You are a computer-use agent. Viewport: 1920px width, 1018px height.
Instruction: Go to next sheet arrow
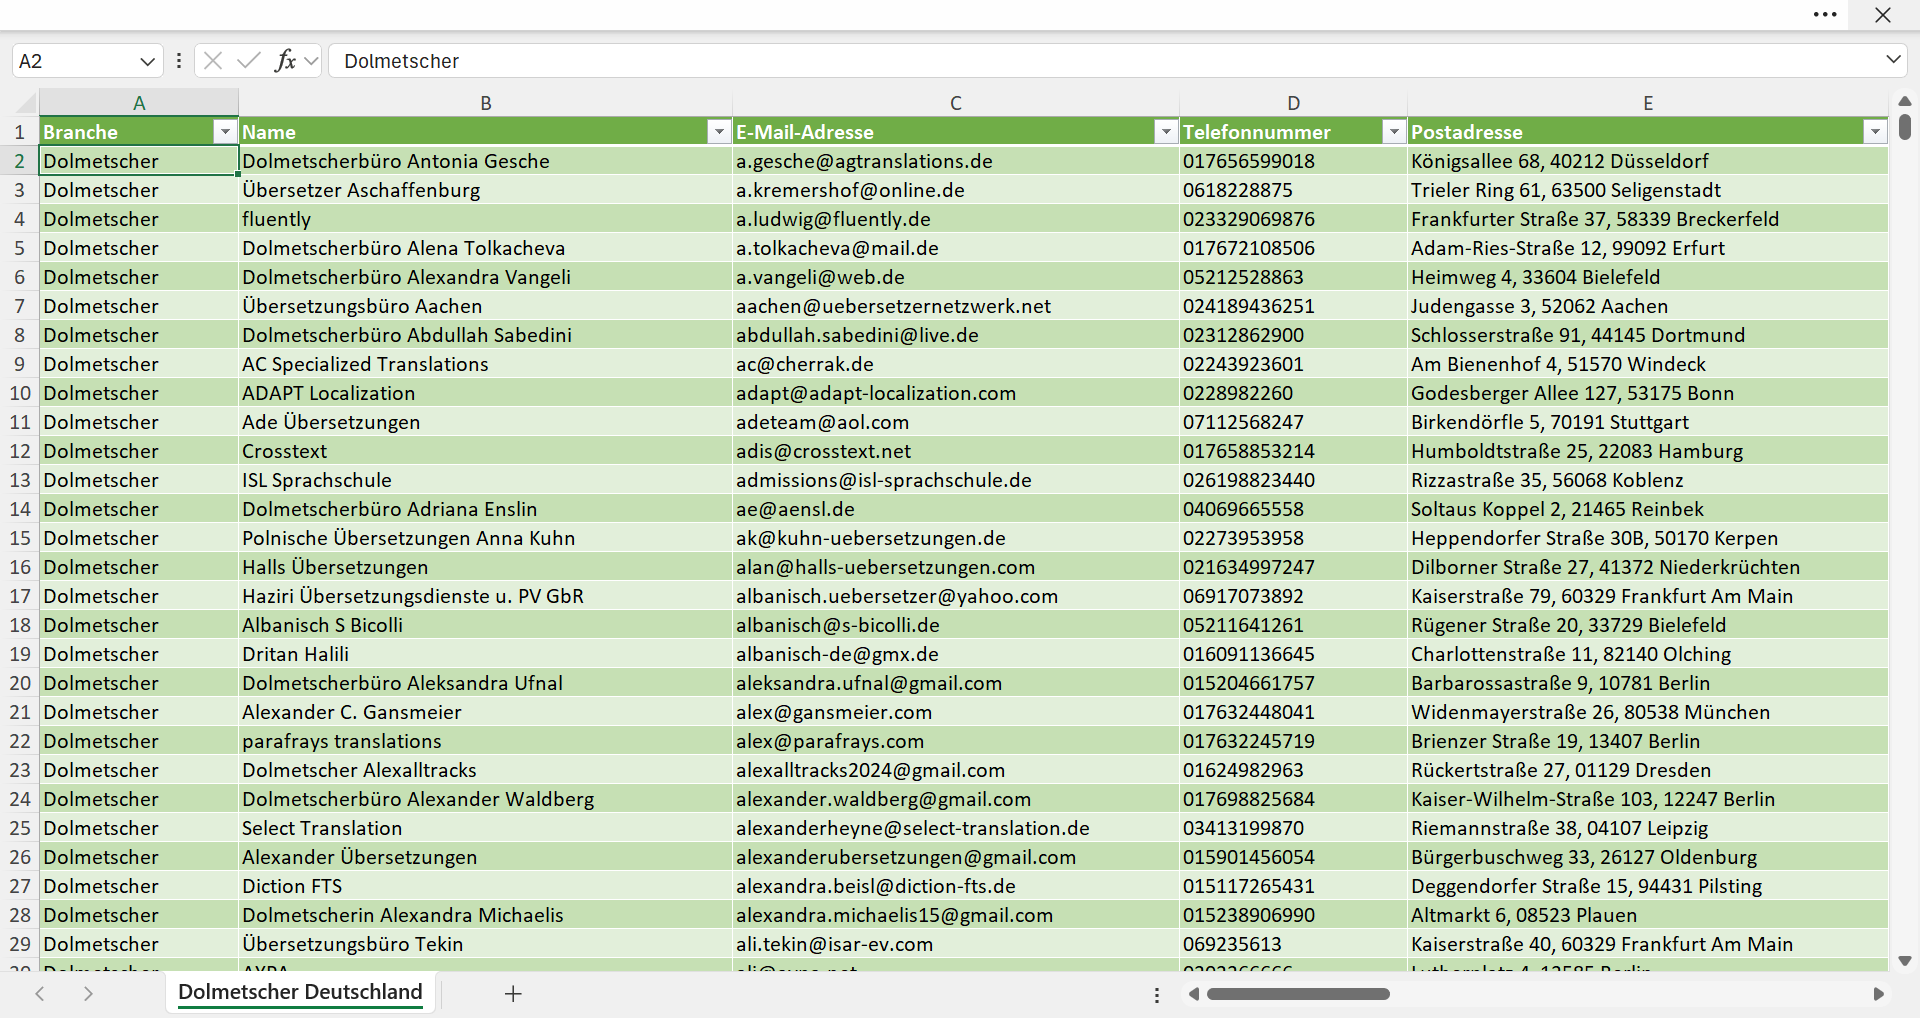(x=88, y=993)
